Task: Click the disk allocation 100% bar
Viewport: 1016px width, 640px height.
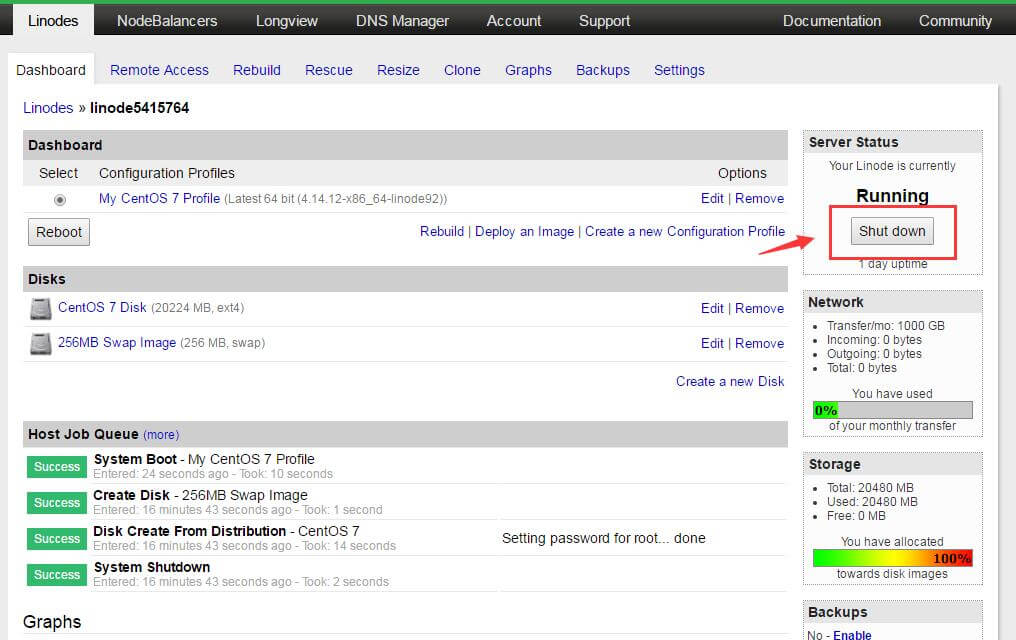Action: point(892,558)
